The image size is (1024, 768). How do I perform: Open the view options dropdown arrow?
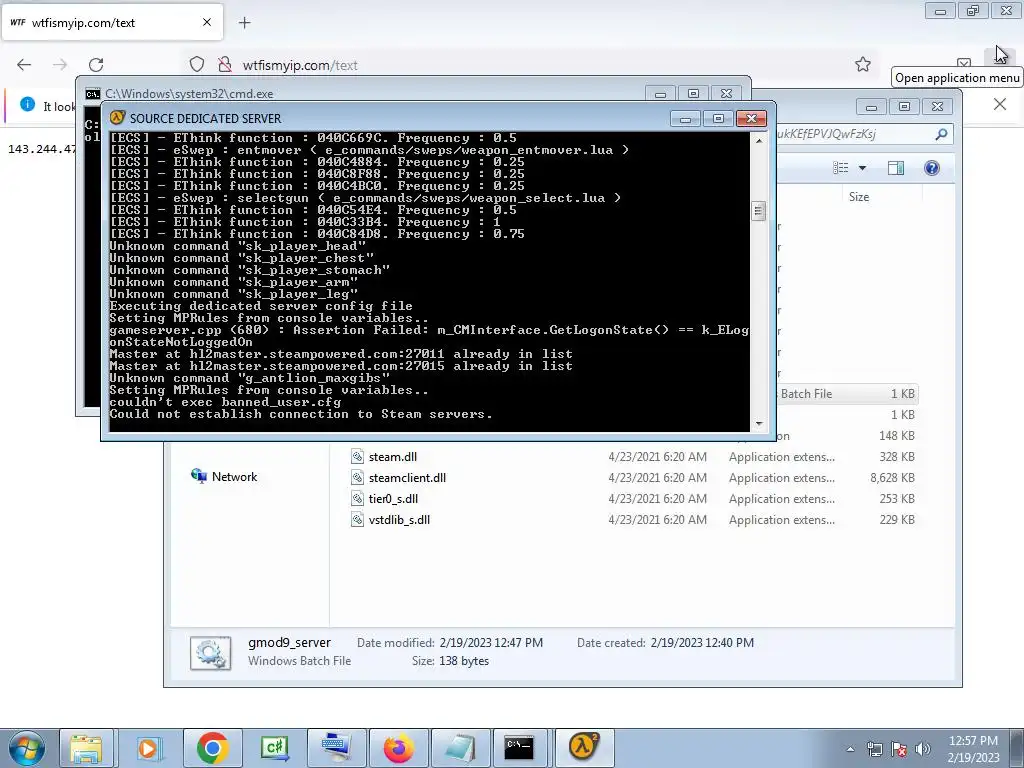pyautogui.click(x=862, y=168)
